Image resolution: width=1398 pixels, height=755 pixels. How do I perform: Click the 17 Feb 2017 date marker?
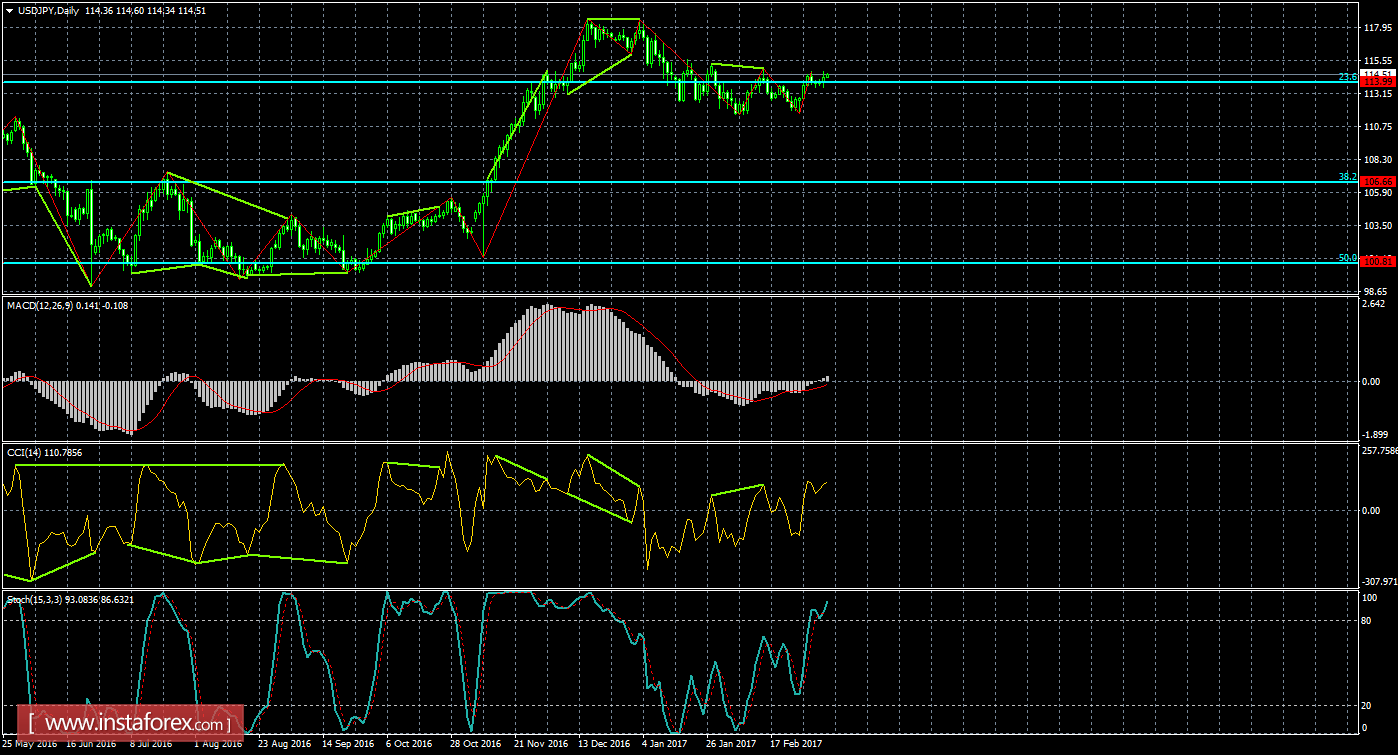tap(796, 744)
